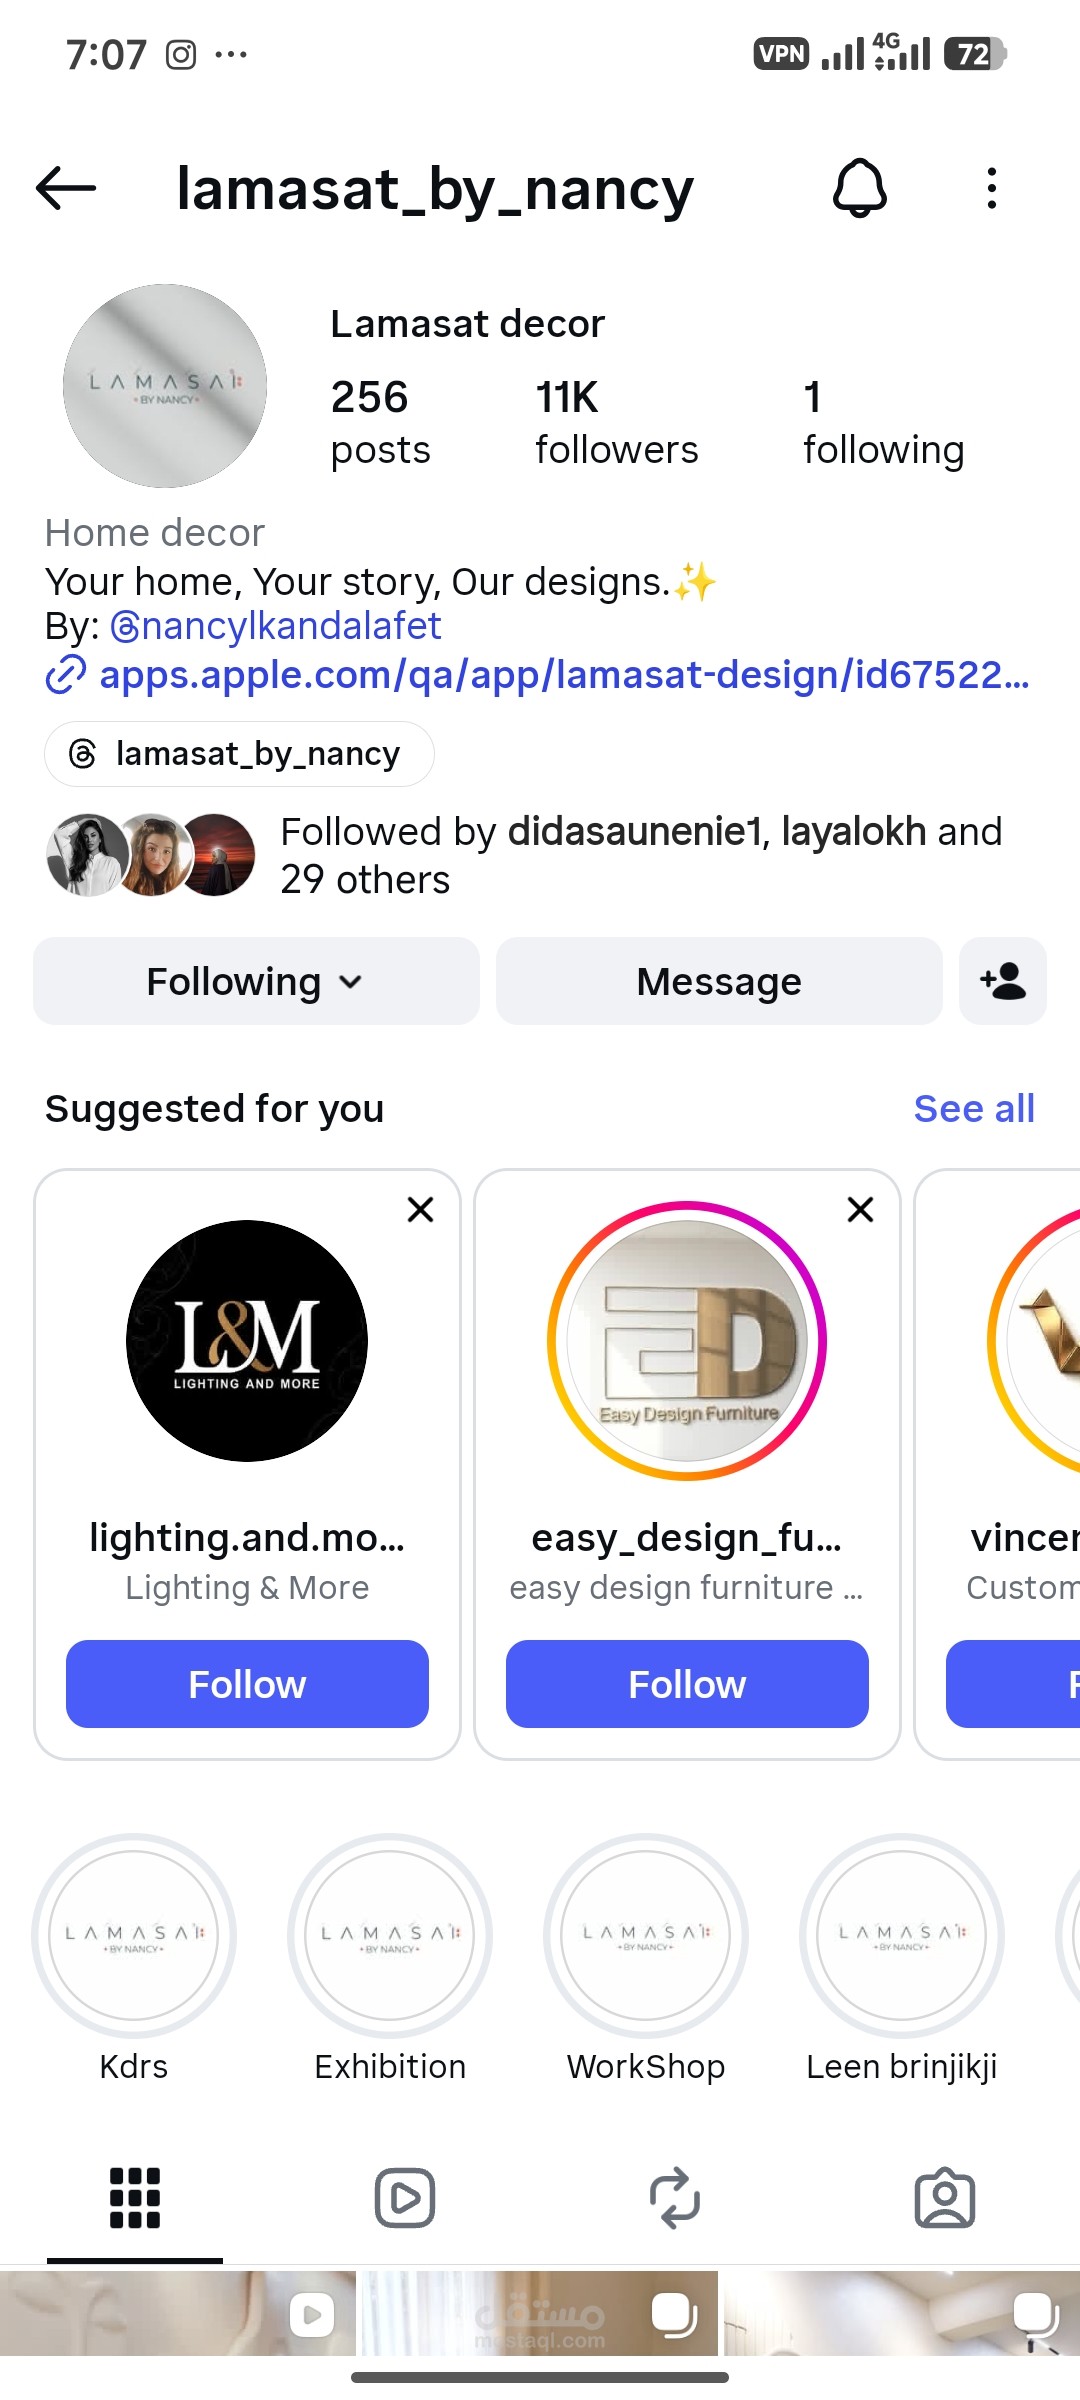Open notification bell for lamasat_by_nancy
This screenshot has width=1080, height=2400.
pyautogui.click(x=859, y=188)
